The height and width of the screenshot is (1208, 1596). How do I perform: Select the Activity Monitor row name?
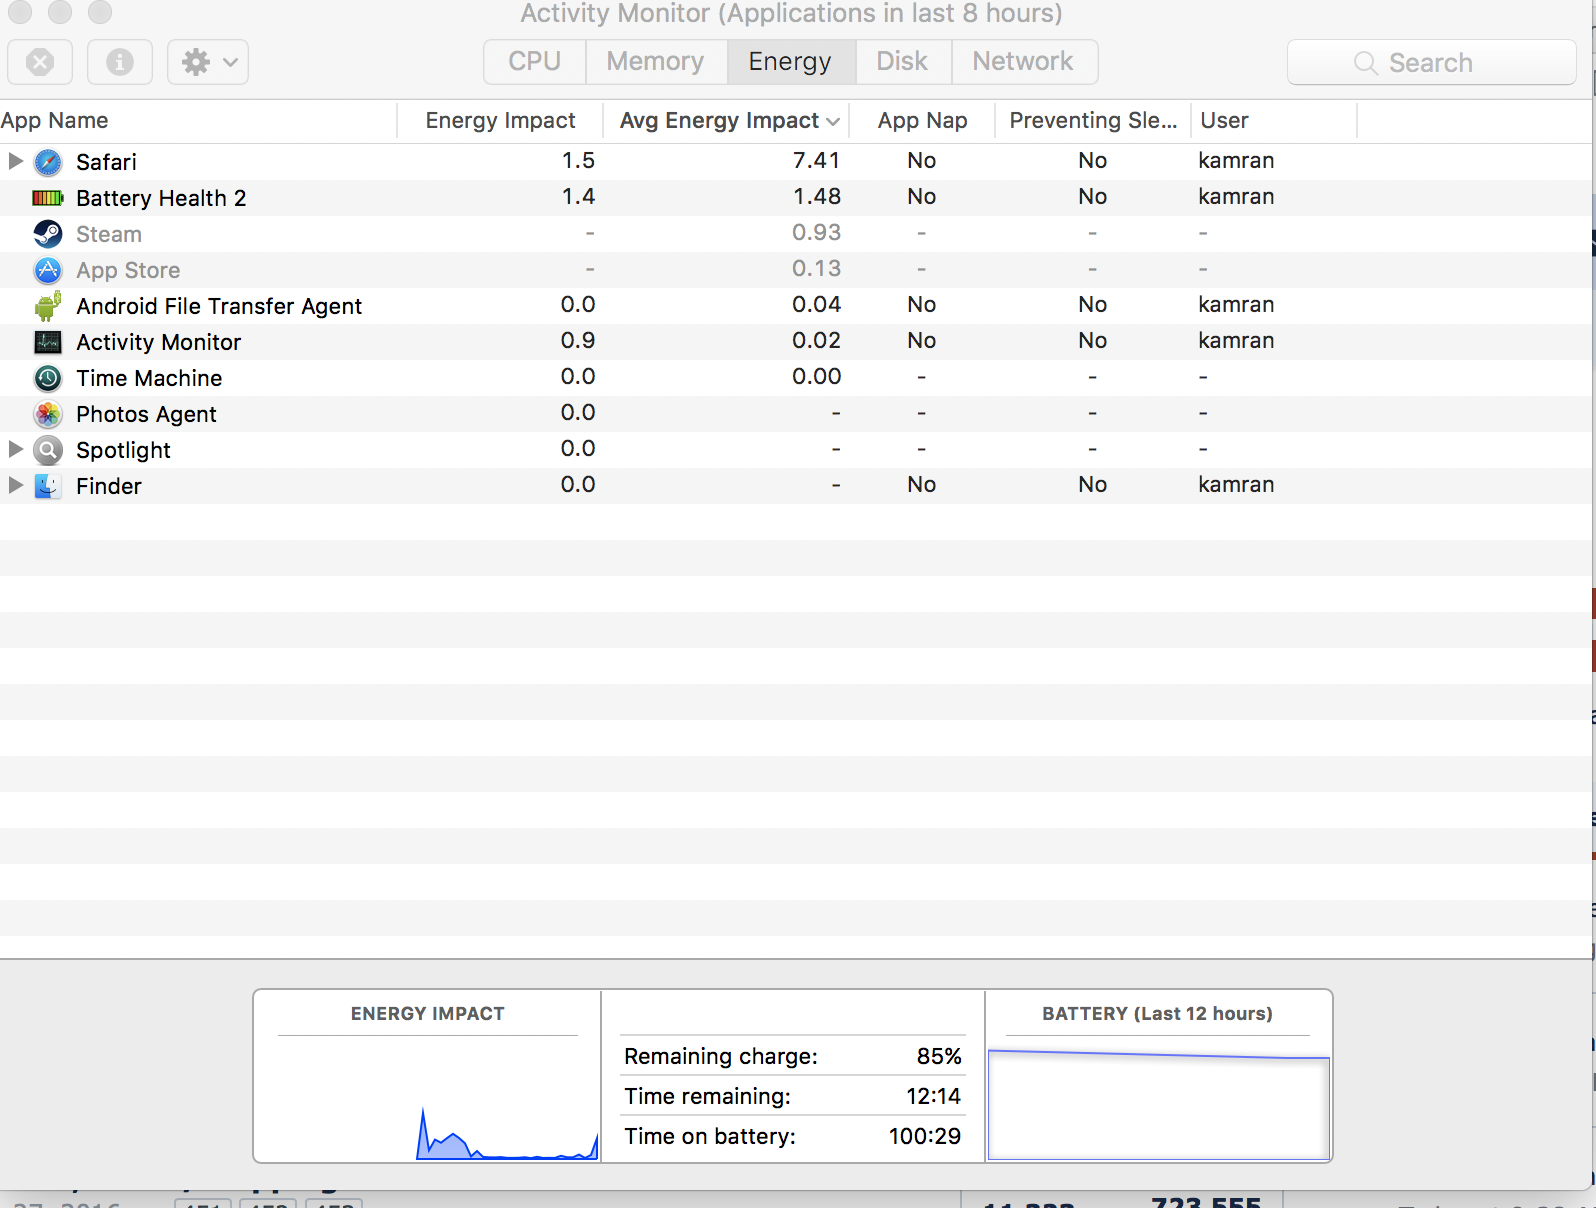point(159,342)
